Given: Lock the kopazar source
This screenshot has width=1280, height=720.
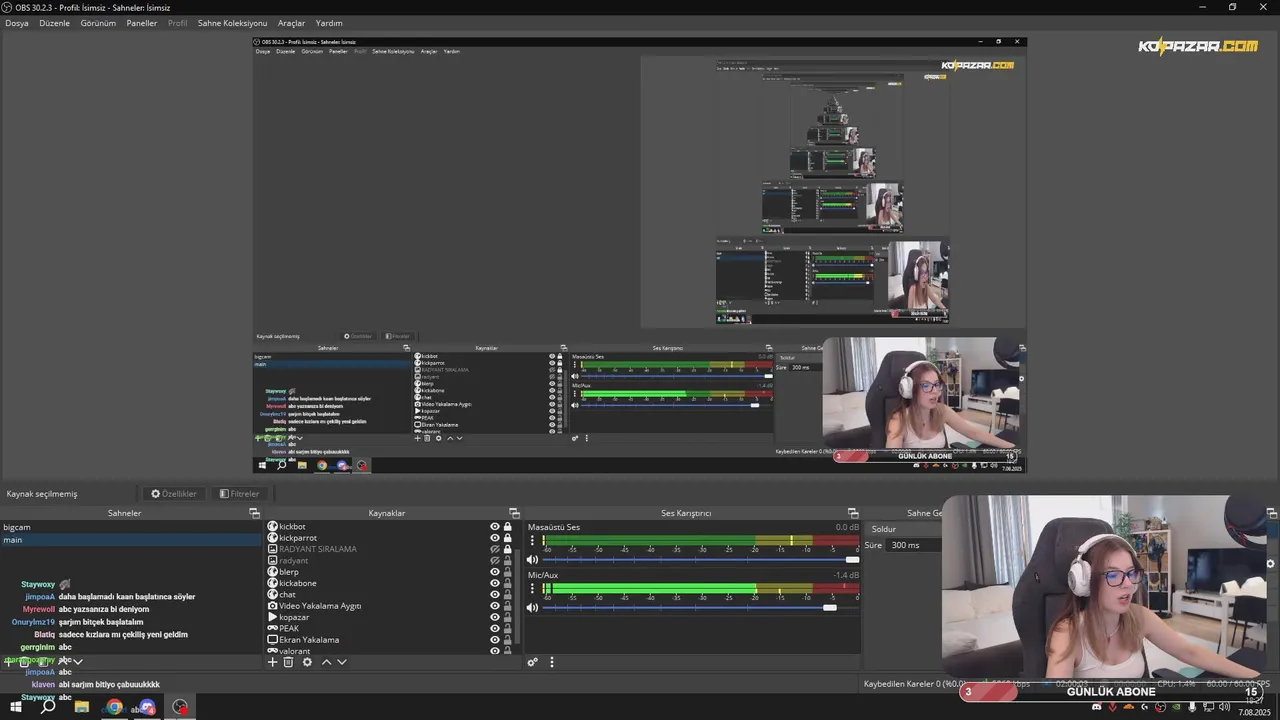Looking at the screenshot, I should pyautogui.click(x=508, y=617).
